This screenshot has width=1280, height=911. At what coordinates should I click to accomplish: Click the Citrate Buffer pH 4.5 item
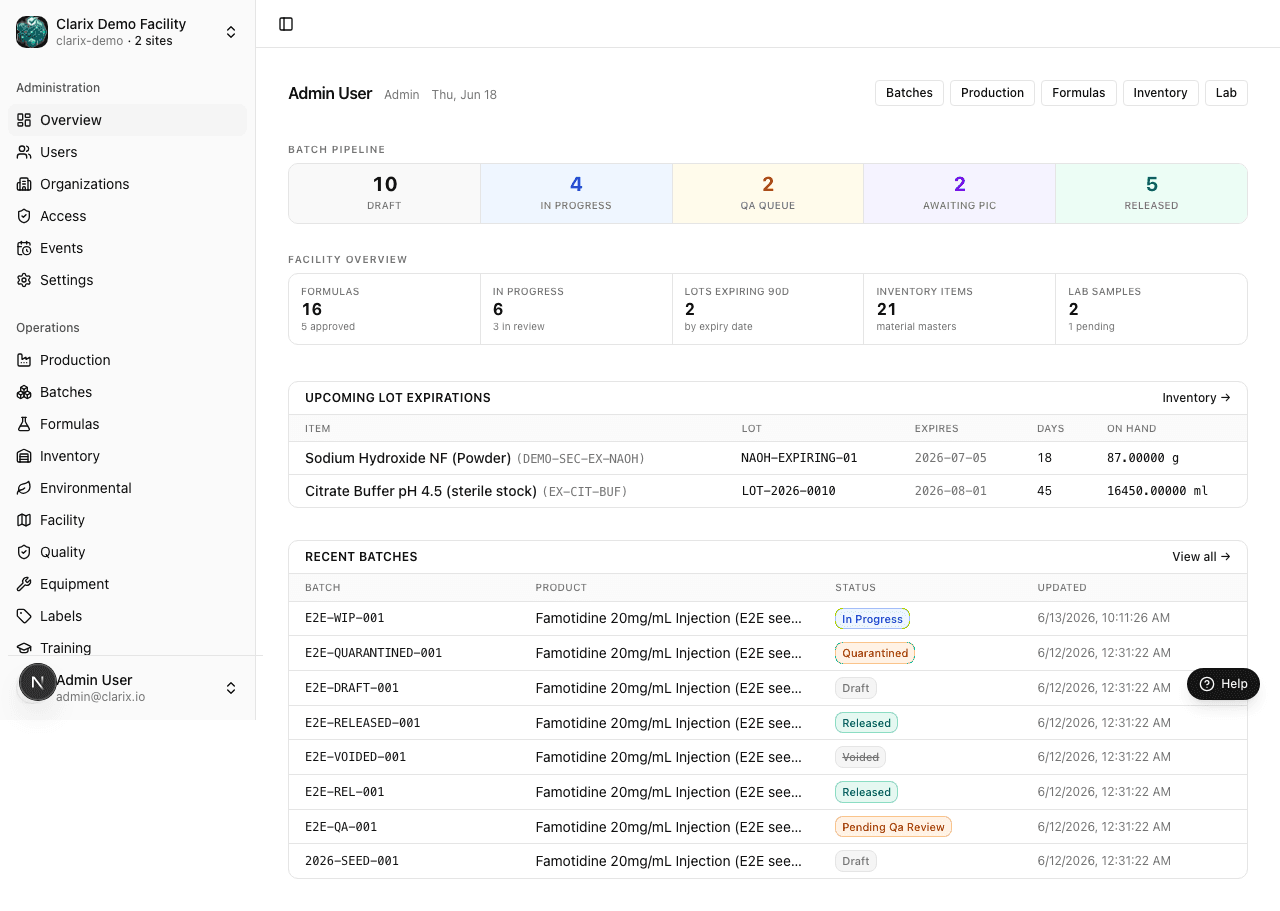[x=421, y=491]
